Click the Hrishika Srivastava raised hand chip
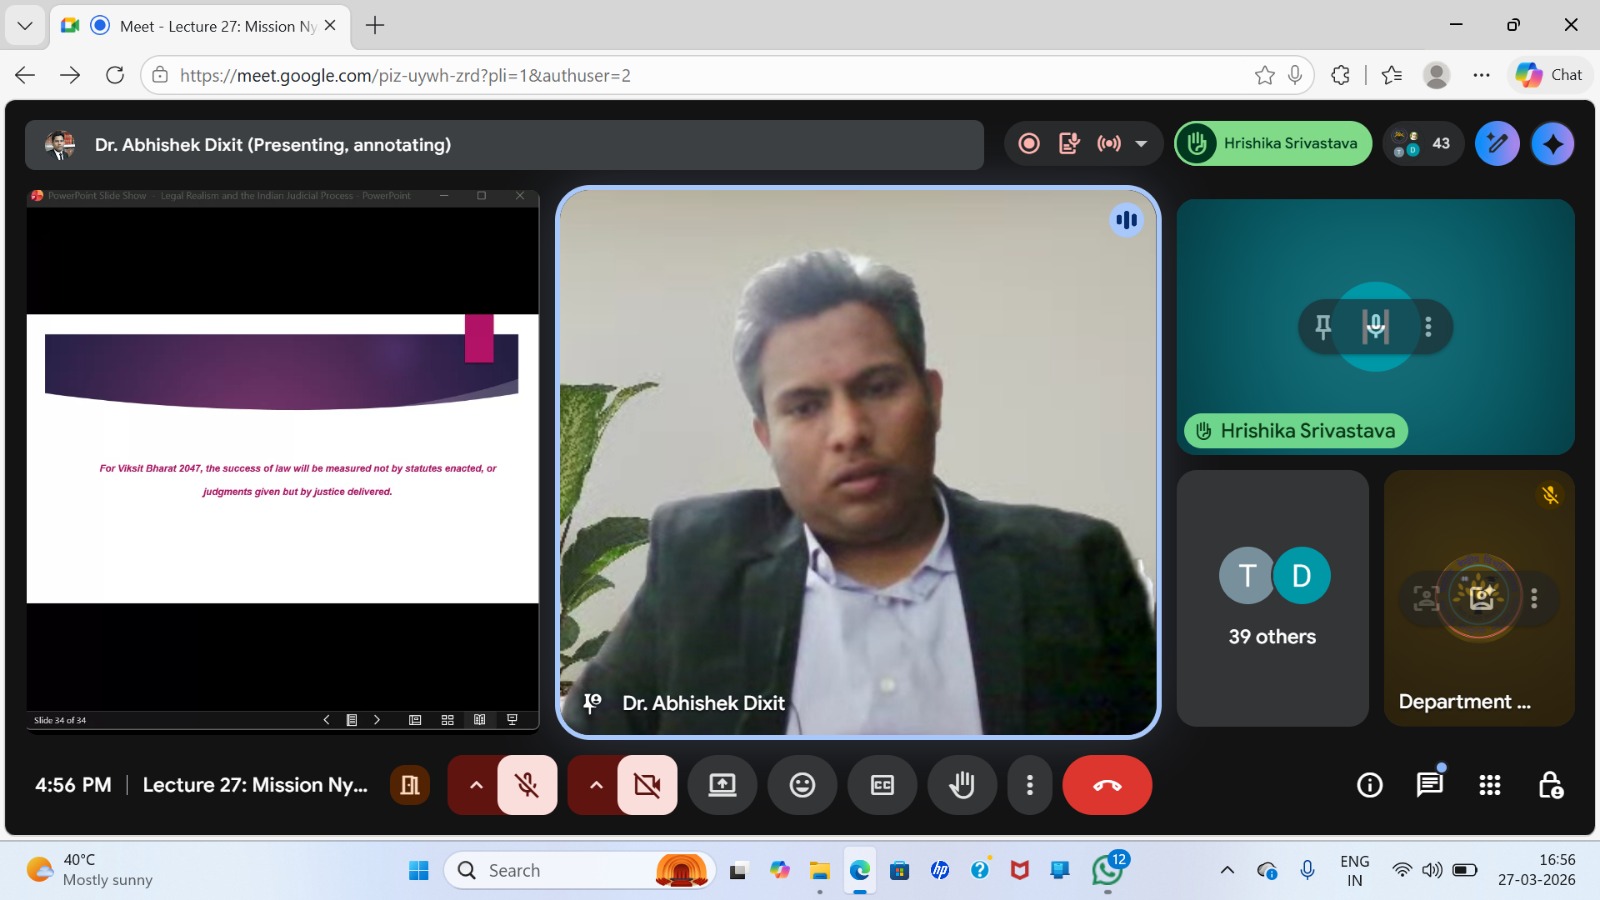Image resolution: width=1600 pixels, height=900 pixels. coord(1273,144)
